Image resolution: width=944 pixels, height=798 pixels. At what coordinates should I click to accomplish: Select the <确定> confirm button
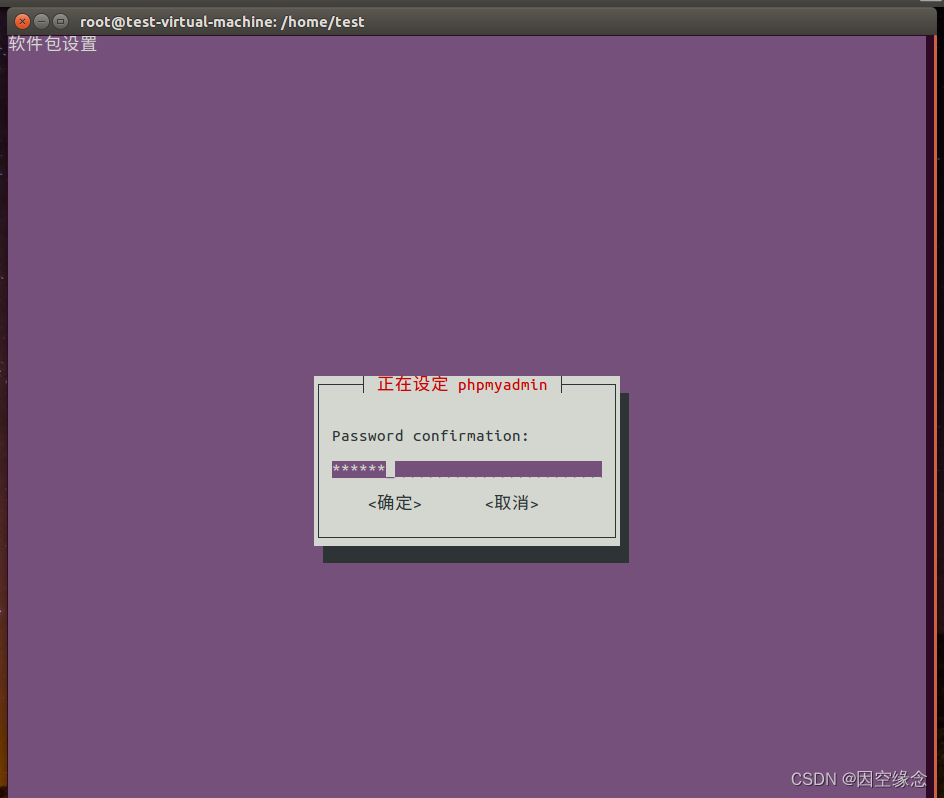[x=395, y=503]
